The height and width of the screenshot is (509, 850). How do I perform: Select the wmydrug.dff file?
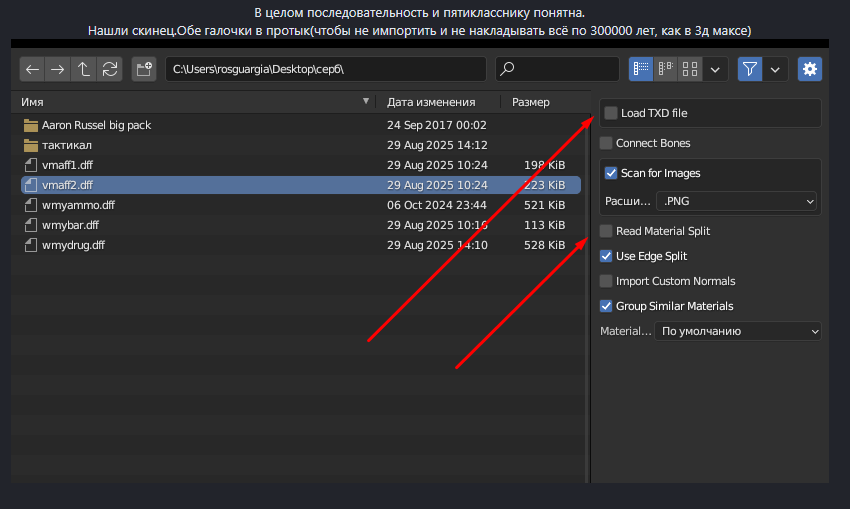tap(73, 245)
